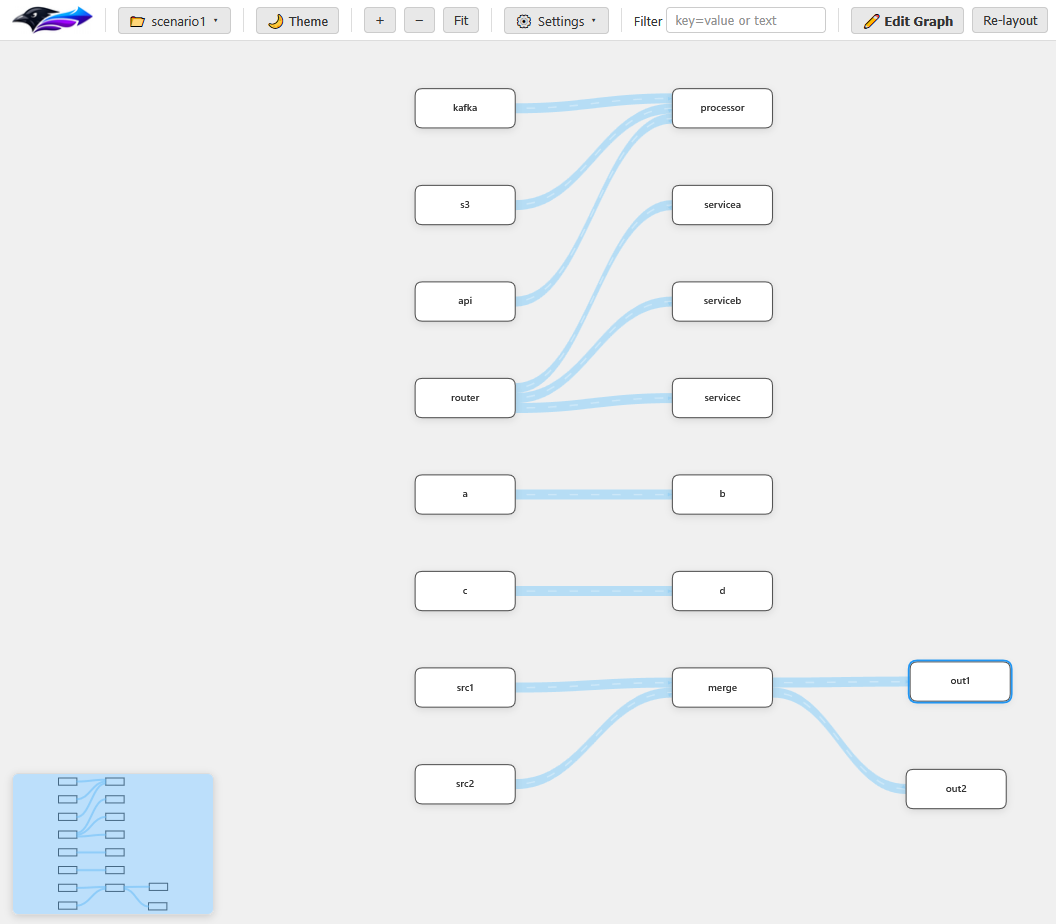Zoom out using the minus icon
1056x924 pixels.
pos(419,19)
